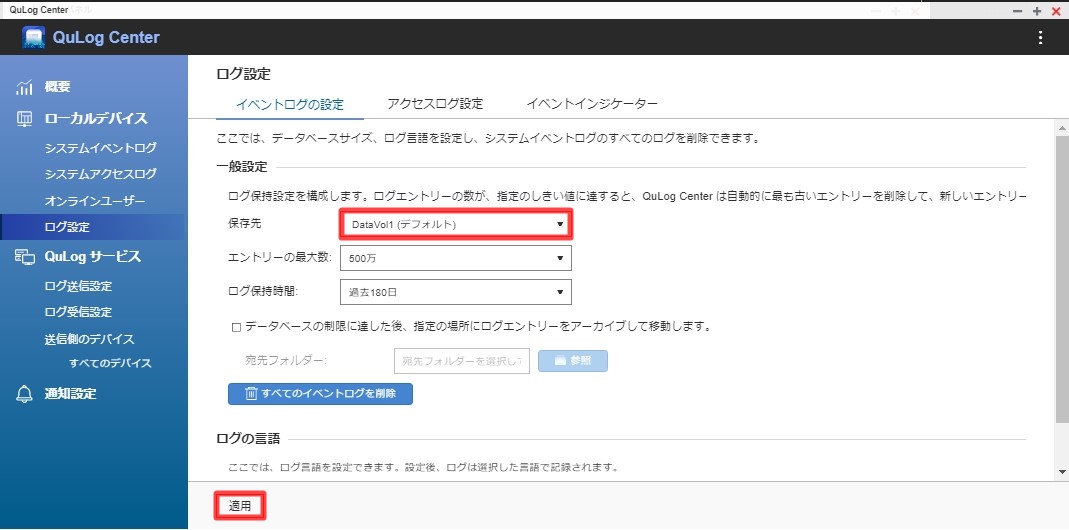Click the 適用 apply button
This screenshot has height=530, width=1069.
click(x=240, y=506)
